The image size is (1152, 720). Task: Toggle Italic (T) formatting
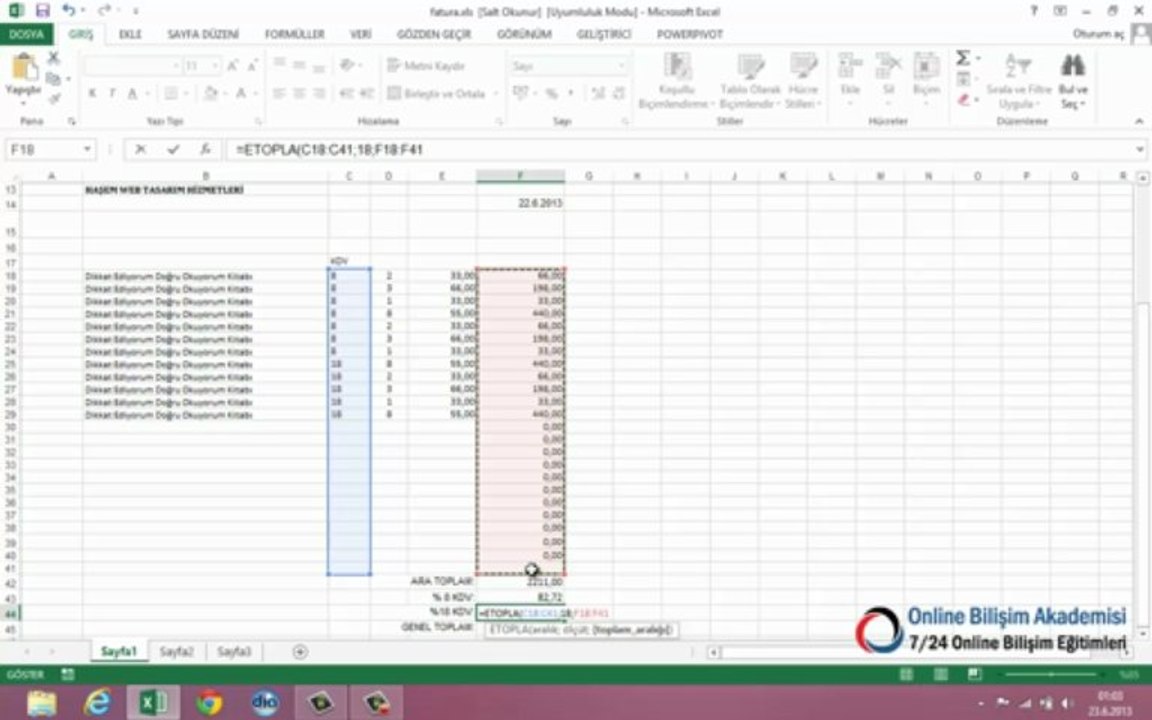[x=112, y=93]
